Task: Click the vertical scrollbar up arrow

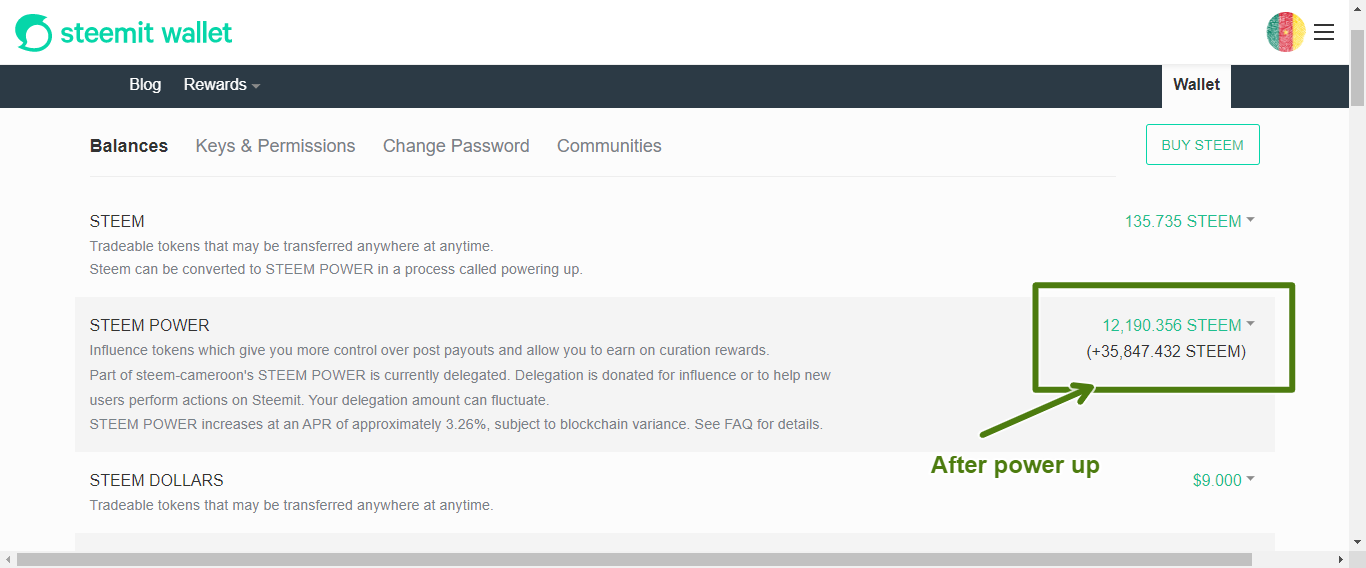Action: (1357, 8)
